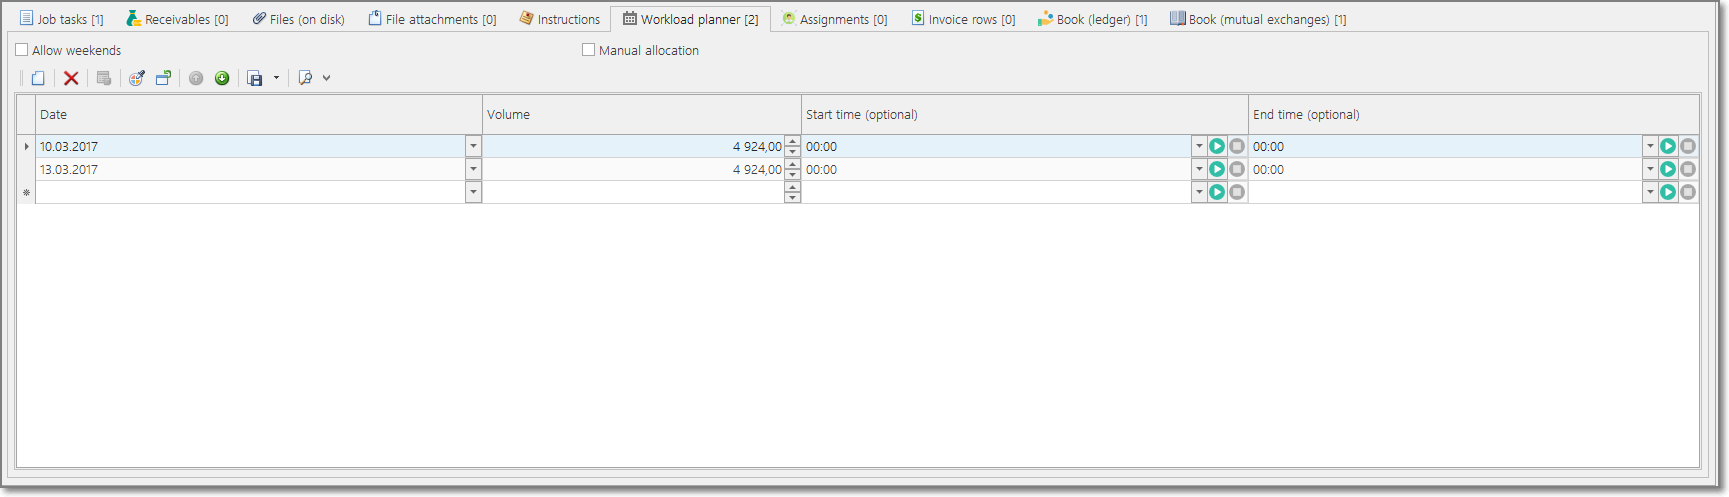Screen dimensions: 1729x497
Task: Click volume 4 924,00 in the 13.03.2017 row
Action: [x=634, y=169]
